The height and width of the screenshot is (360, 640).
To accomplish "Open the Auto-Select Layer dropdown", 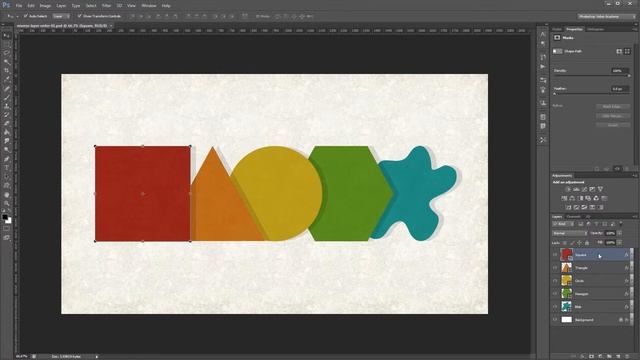I will coord(62,16).
